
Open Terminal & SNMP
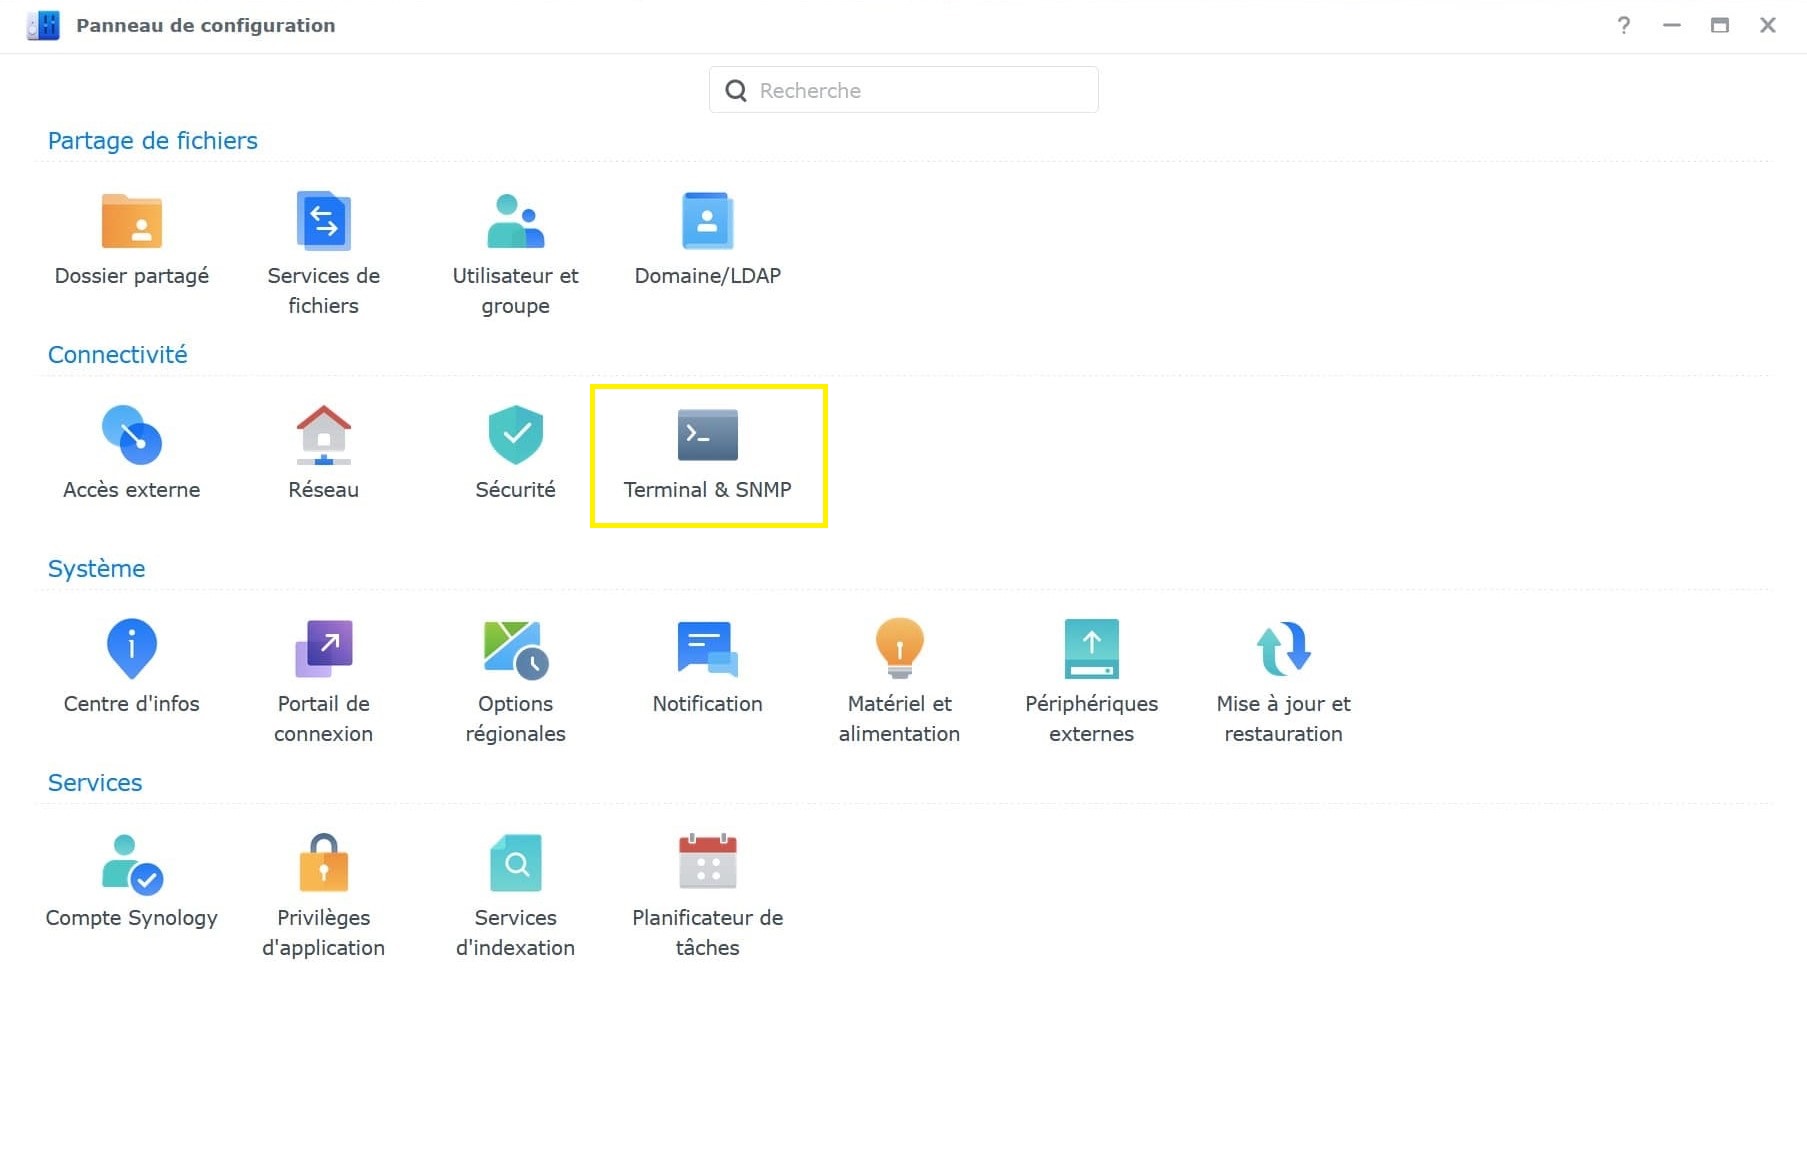click(x=707, y=435)
